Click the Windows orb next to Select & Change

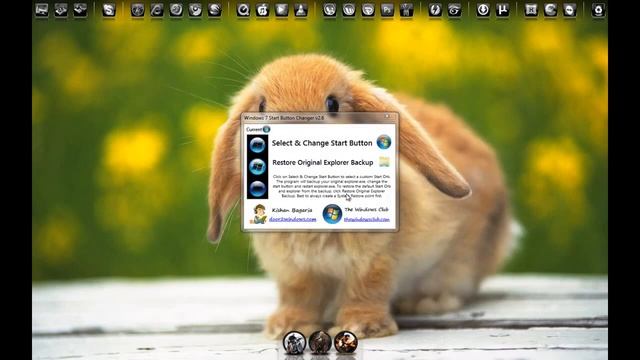pyautogui.click(x=384, y=142)
